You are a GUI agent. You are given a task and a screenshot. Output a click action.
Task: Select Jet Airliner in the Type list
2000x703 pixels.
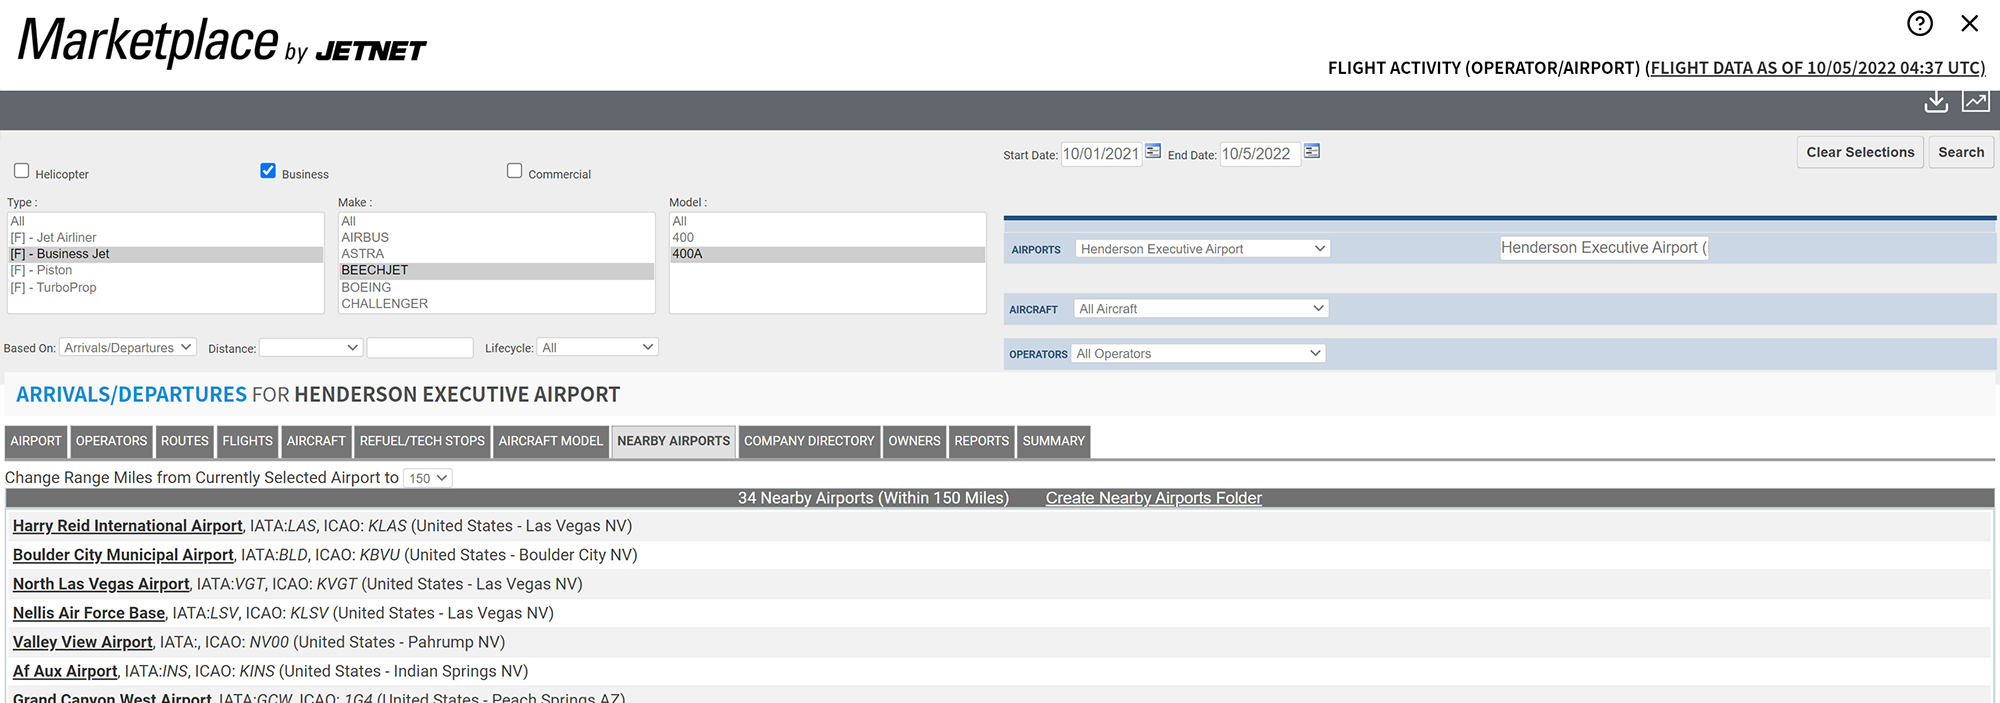coord(165,237)
